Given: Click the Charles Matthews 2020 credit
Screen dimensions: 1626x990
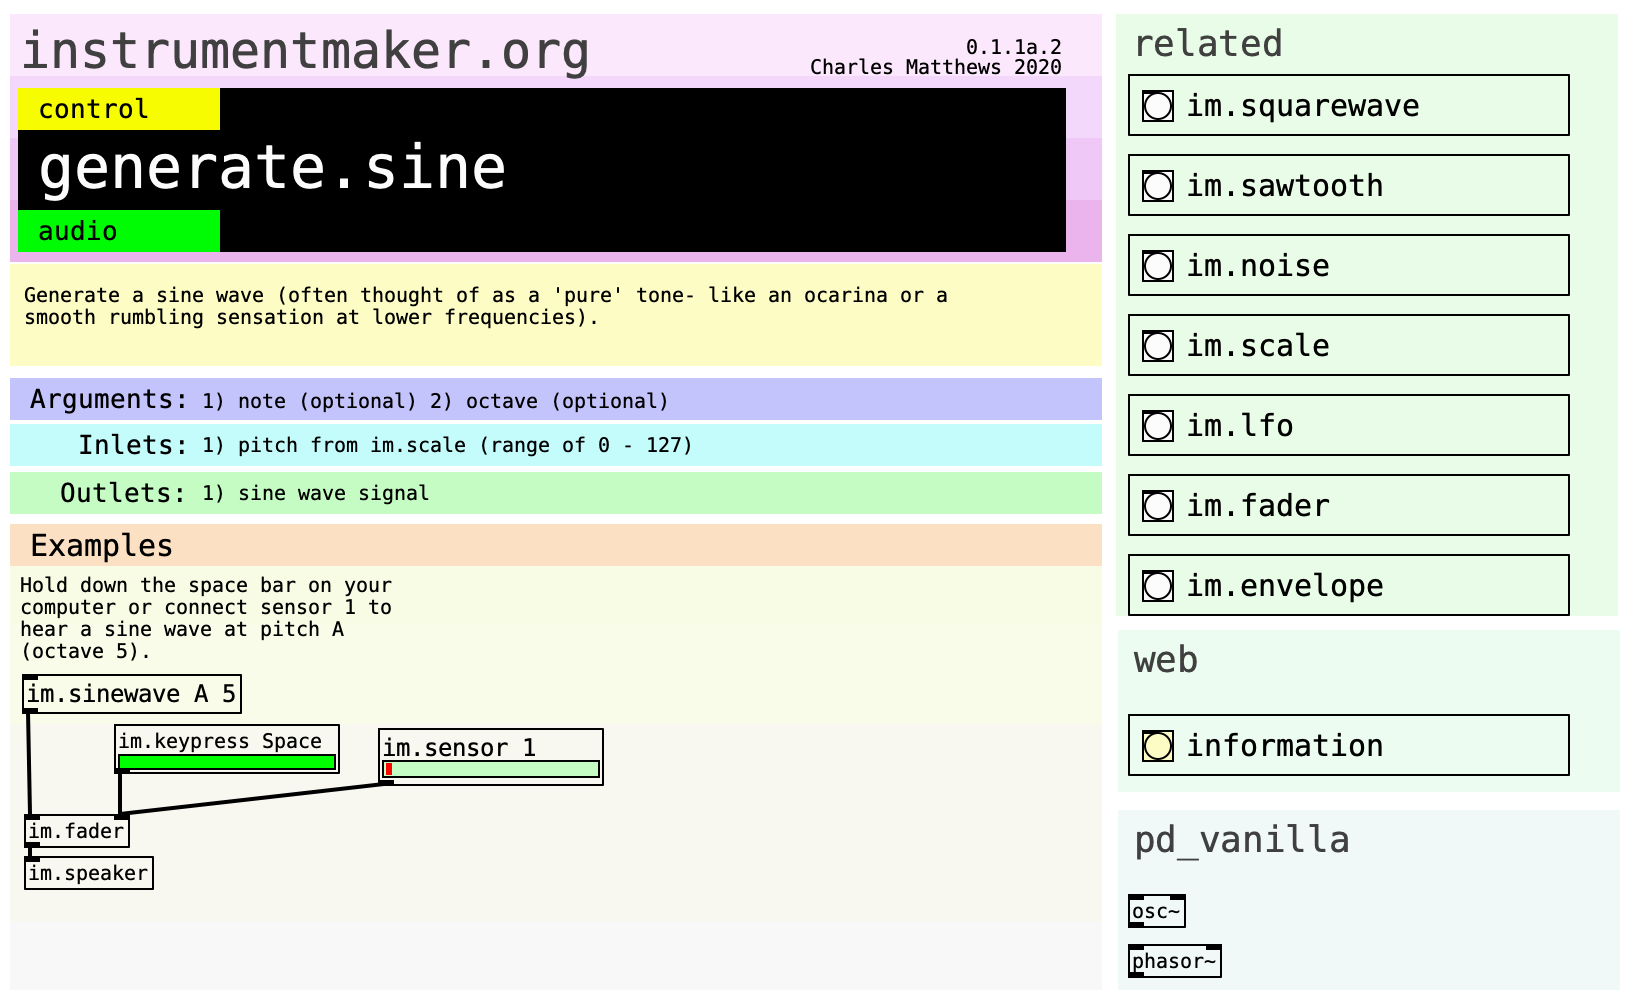Looking at the screenshot, I should [x=936, y=67].
